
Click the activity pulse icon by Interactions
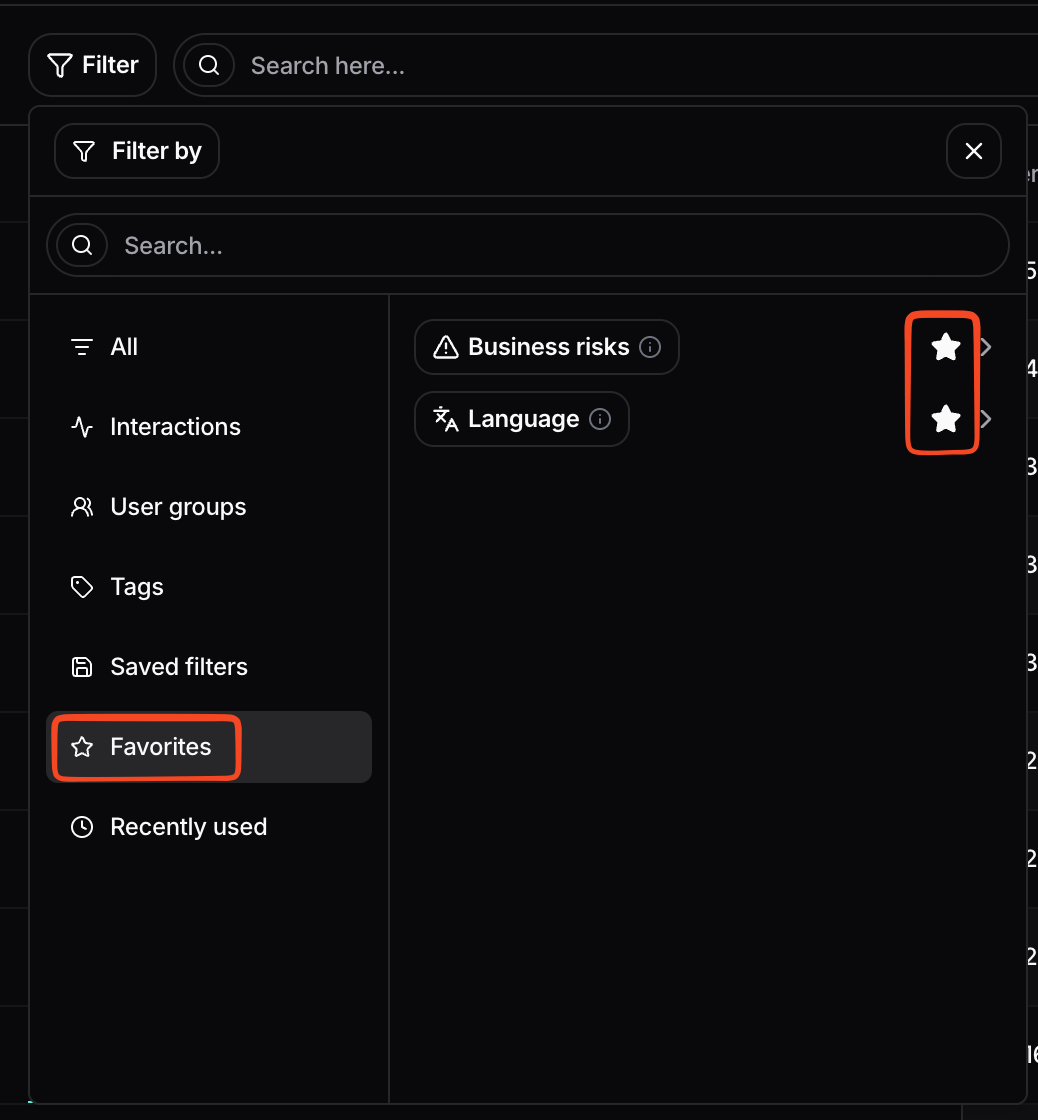coord(82,427)
